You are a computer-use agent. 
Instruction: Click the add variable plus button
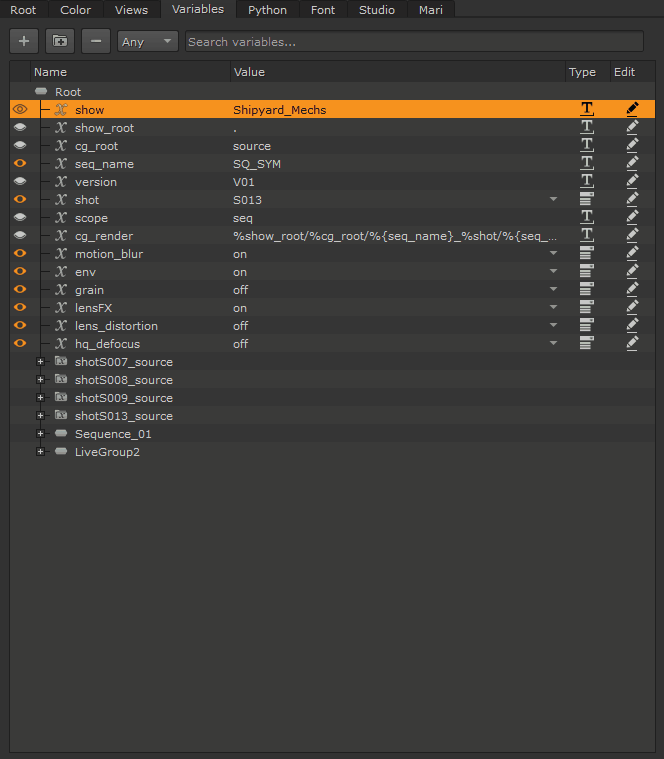click(24, 41)
